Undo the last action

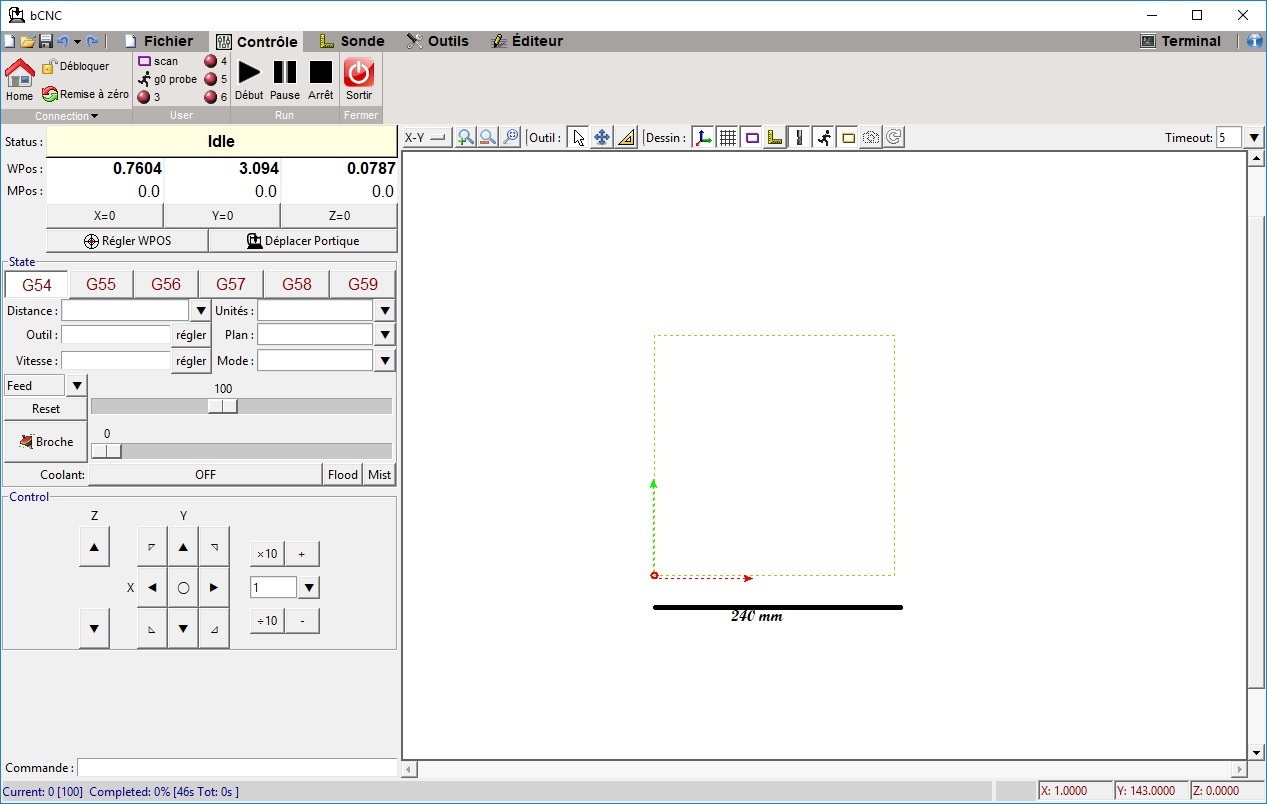(x=62, y=41)
